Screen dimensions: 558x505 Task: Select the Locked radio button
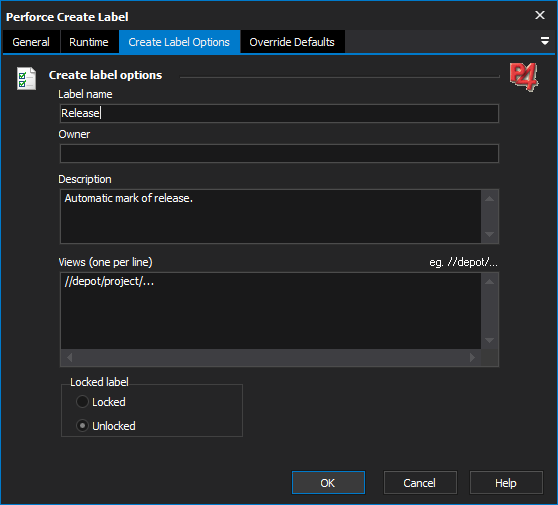tap(82, 402)
